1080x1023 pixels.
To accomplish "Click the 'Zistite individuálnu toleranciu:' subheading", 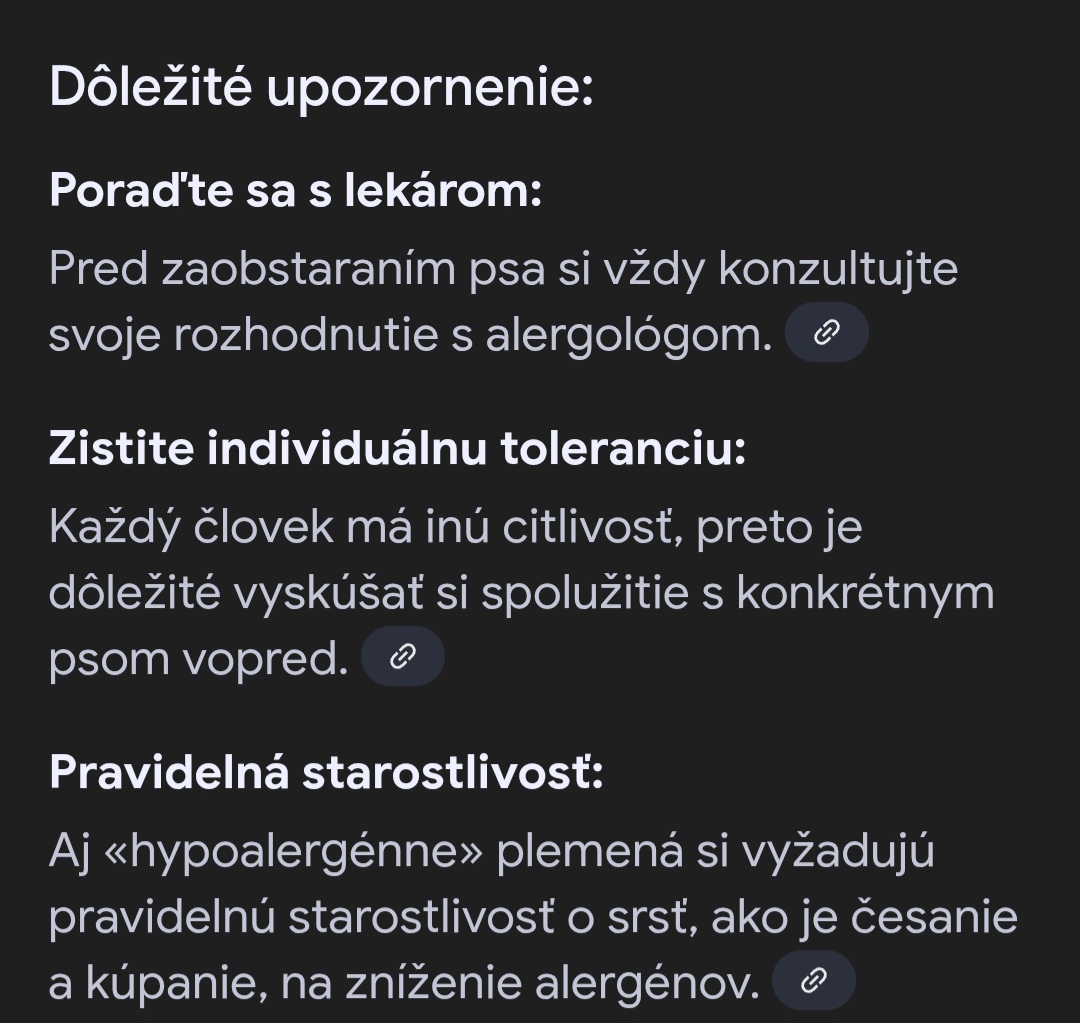I will coord(397,449).
